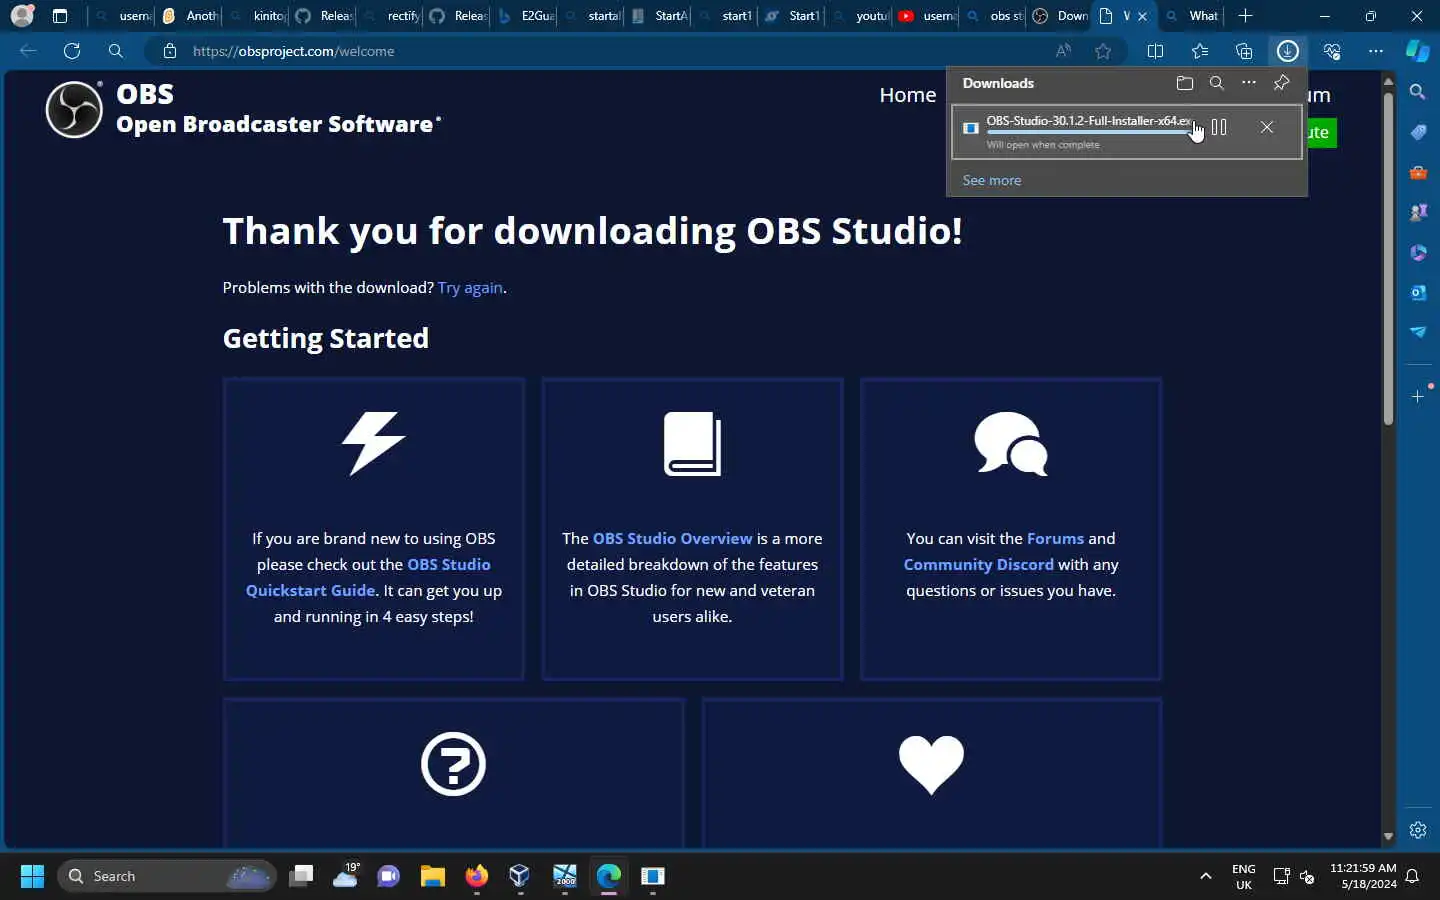1440x900 pixels.
Task: Open Browser essentials heart icon
Action: (1332, 51)
